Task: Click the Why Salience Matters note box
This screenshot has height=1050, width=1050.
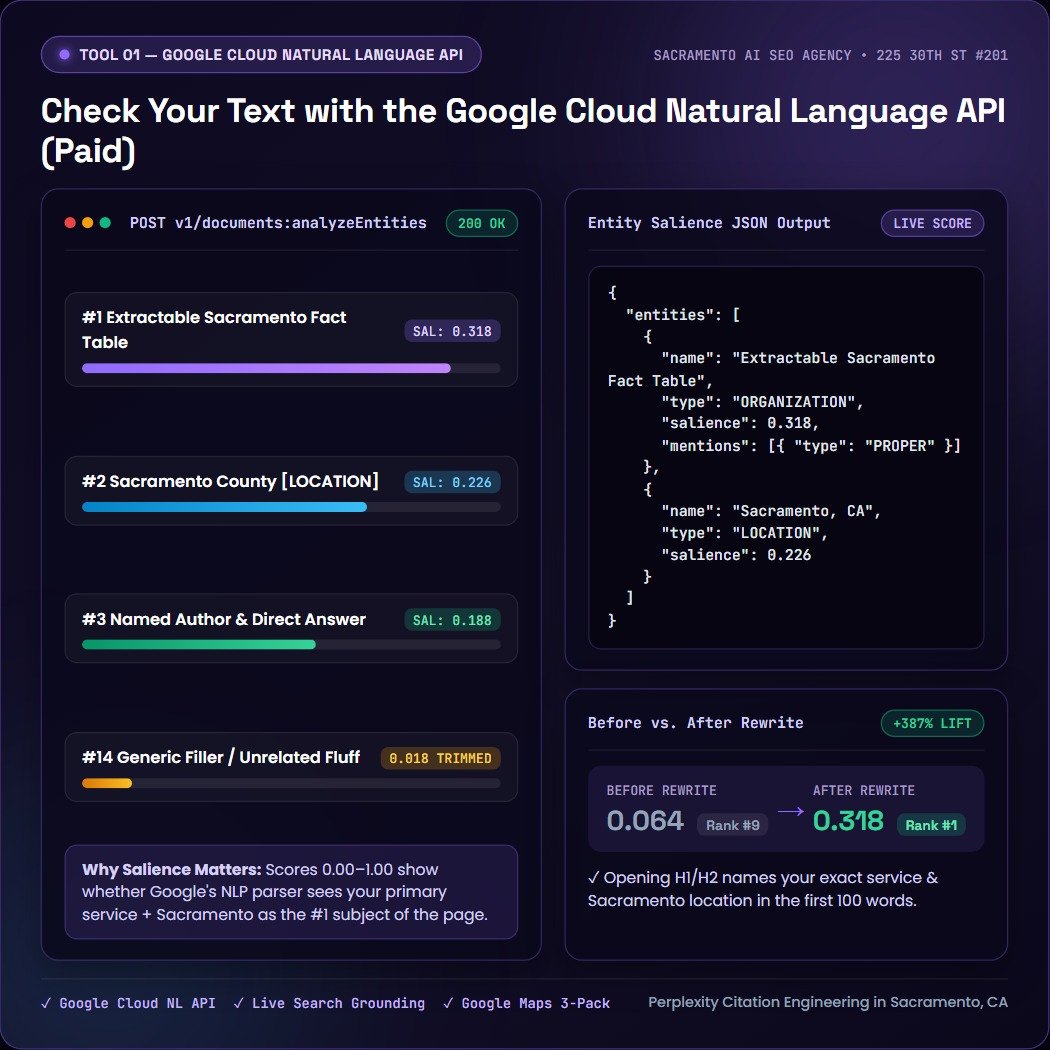Action: pyautogui.click(x=291, y=892)
